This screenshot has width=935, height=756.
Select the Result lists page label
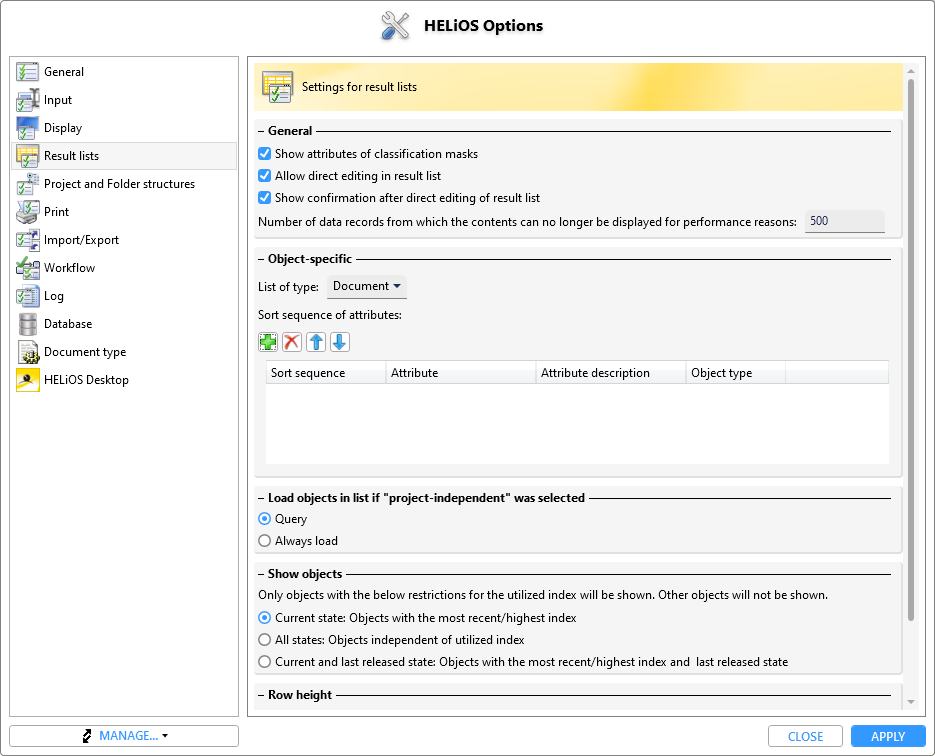[72, 156]
